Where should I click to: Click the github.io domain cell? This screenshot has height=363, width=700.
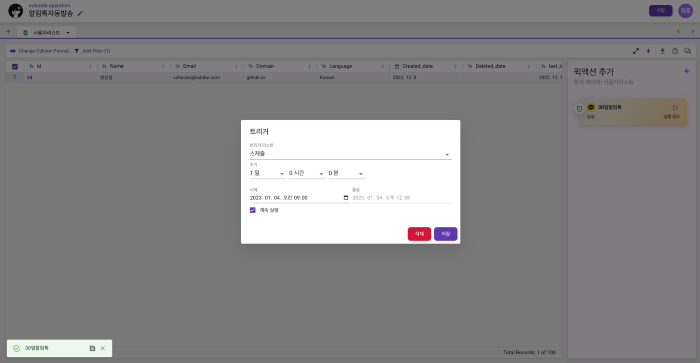pos(280,77)
